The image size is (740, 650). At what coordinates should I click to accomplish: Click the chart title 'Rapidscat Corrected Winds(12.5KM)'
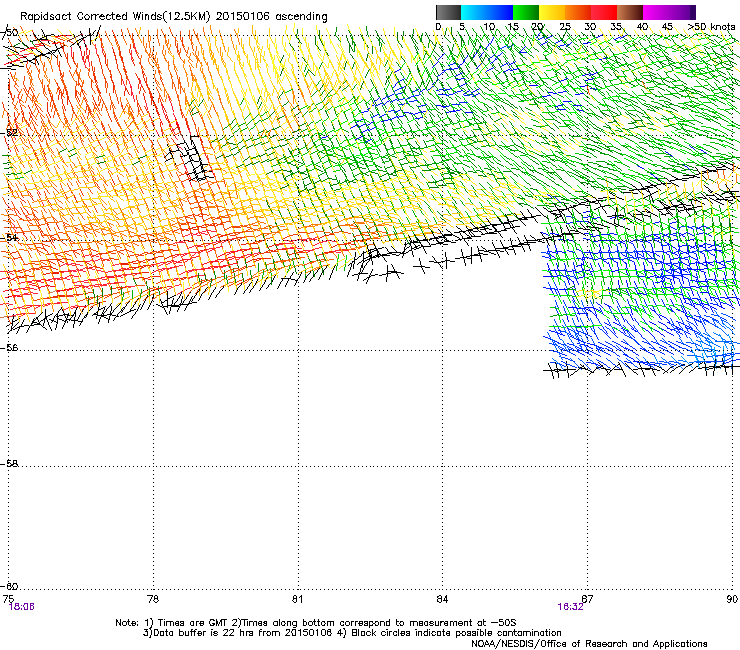pyautogui.click(x=115, y=16)
